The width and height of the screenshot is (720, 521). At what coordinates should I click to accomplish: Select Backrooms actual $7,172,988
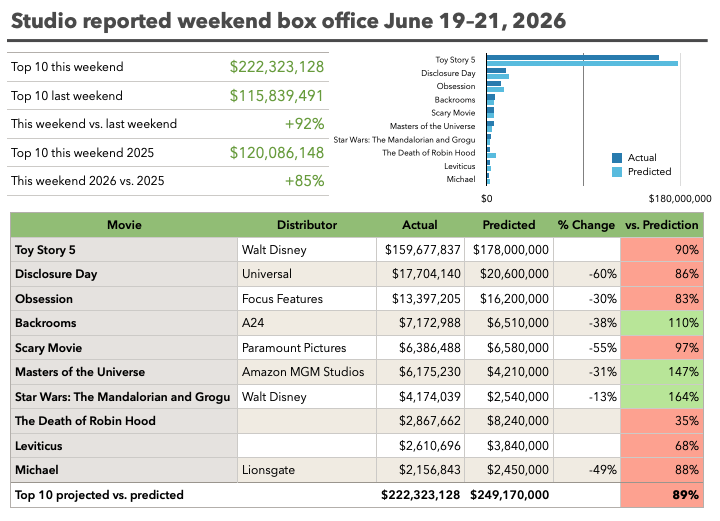421,323
